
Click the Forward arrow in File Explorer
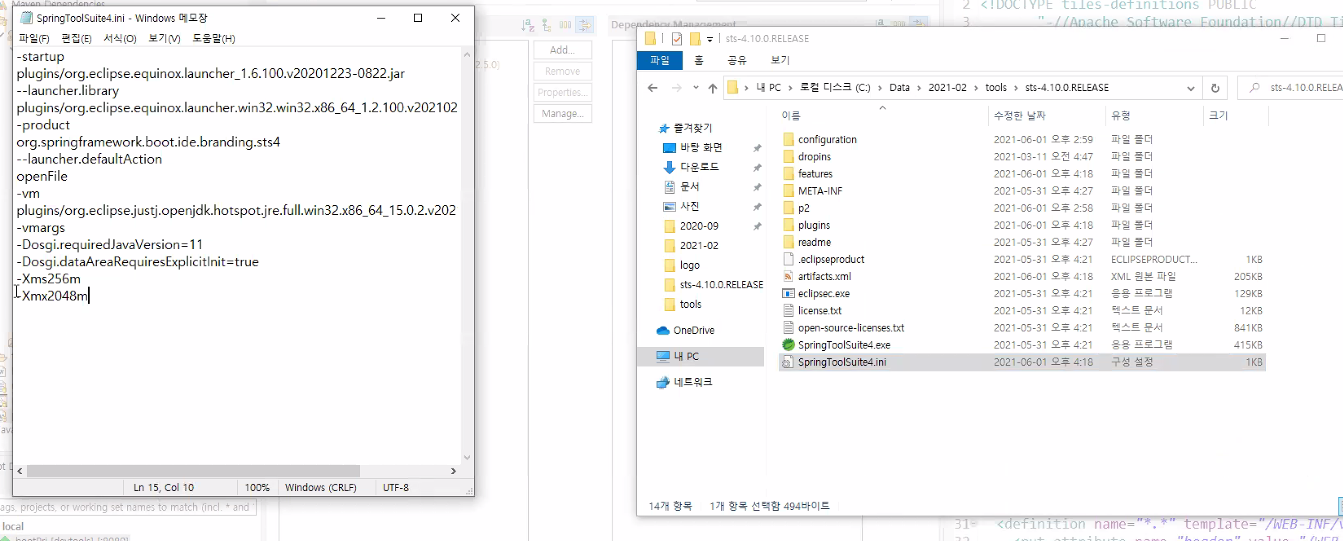677,88
